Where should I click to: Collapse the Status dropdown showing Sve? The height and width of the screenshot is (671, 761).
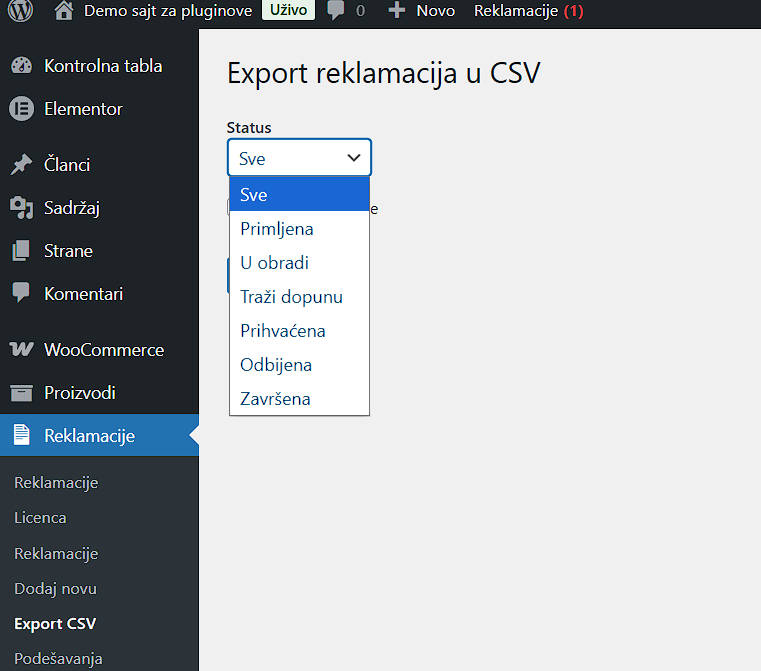coord(299,158)
